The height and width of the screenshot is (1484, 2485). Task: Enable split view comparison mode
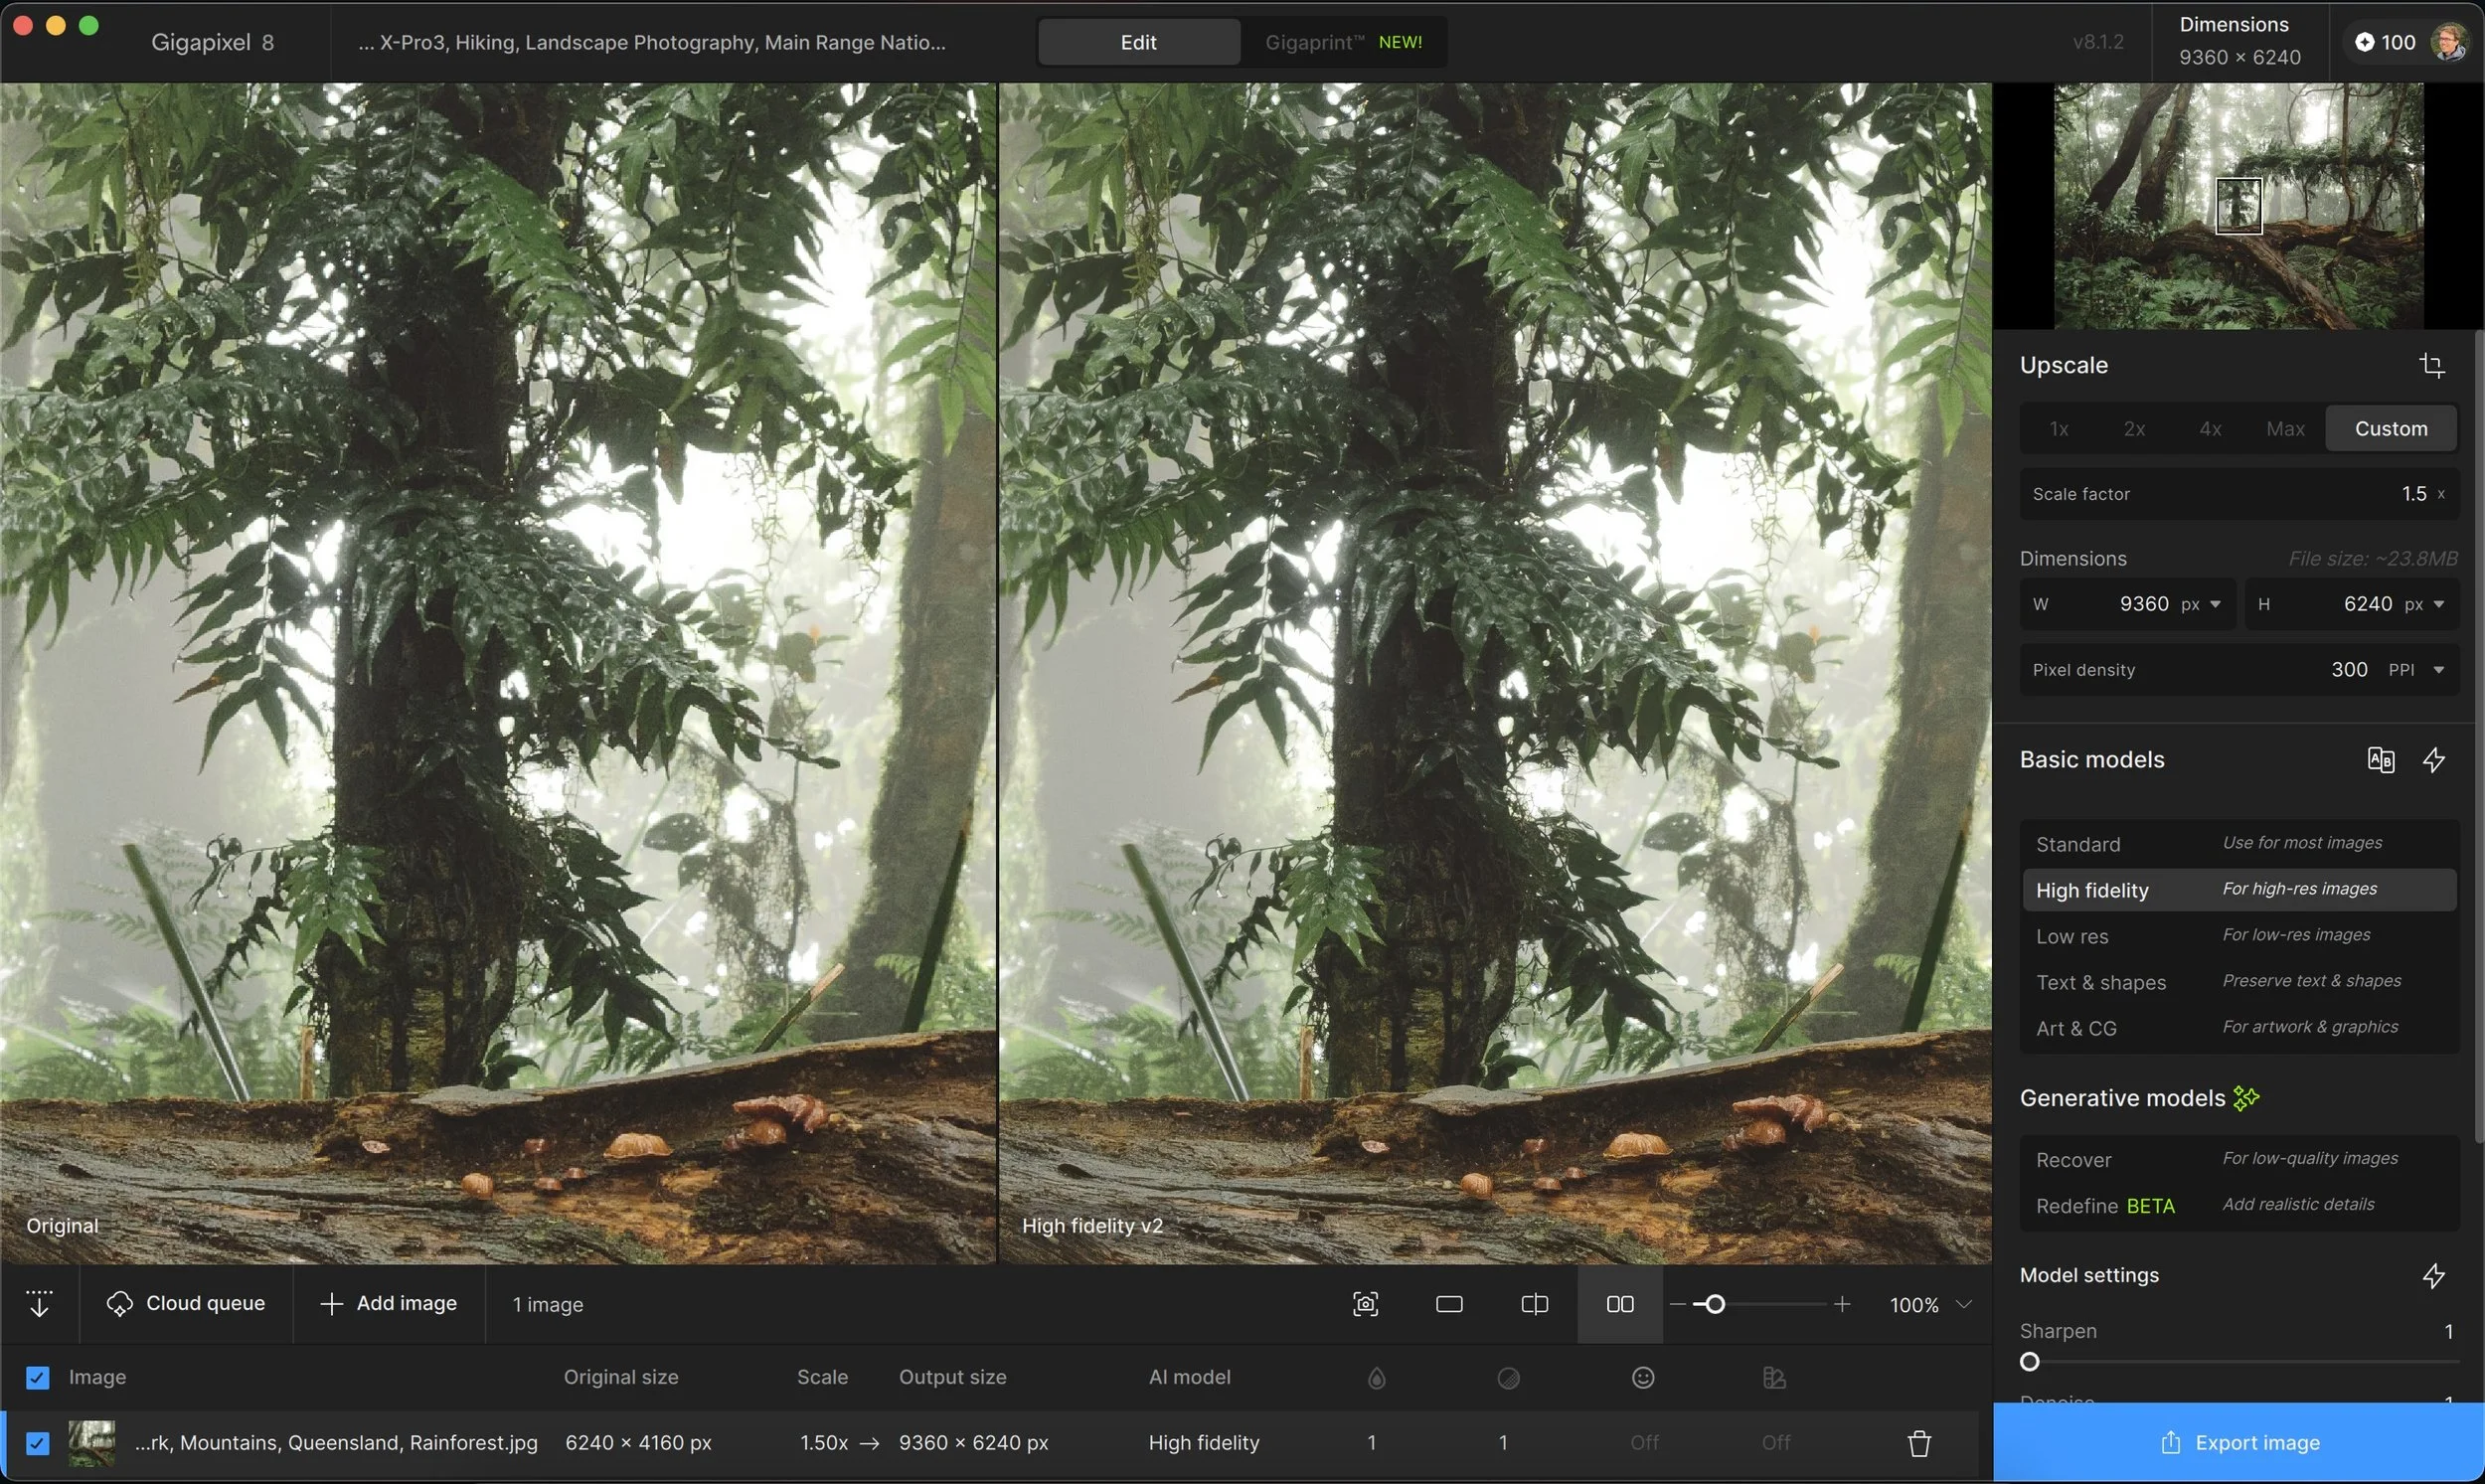tap(1533, 1304)
